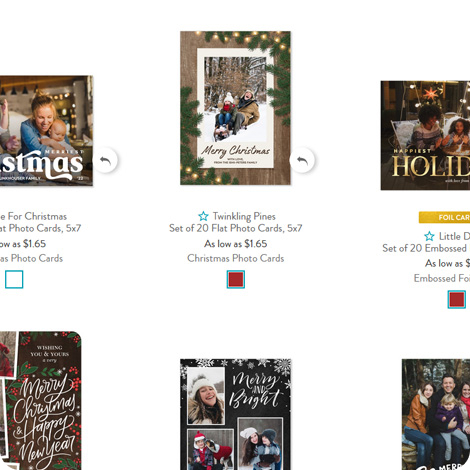This screenshot has height=470, width=470.
Task: Open the Merry and Bright chalkboard card
Action: tap(235, 414)
